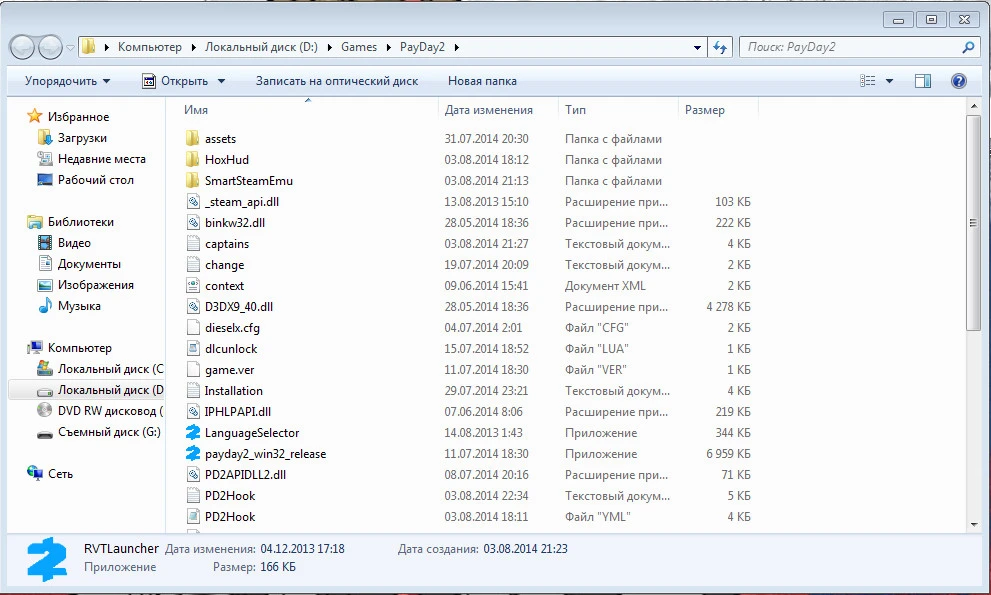Click the Избранное star icon

click(35, 116)
